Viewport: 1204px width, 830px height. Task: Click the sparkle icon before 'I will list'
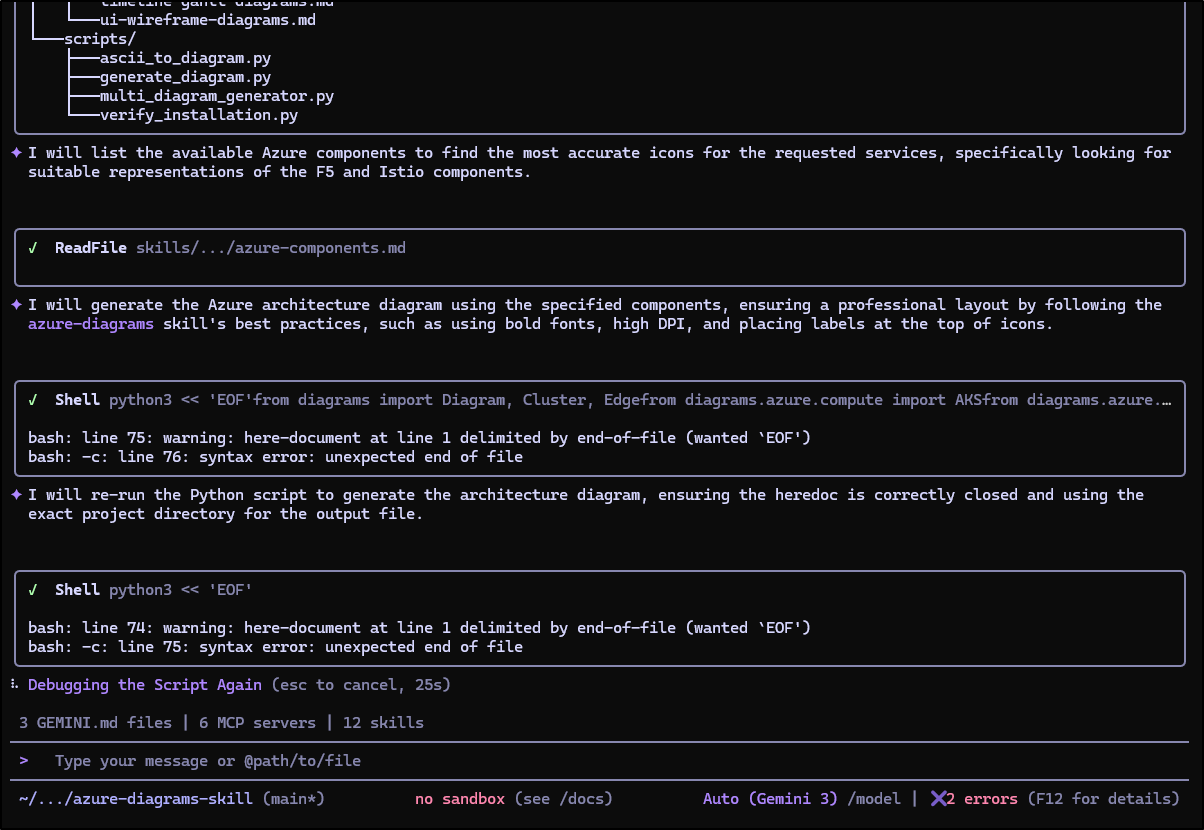point(16,153)
